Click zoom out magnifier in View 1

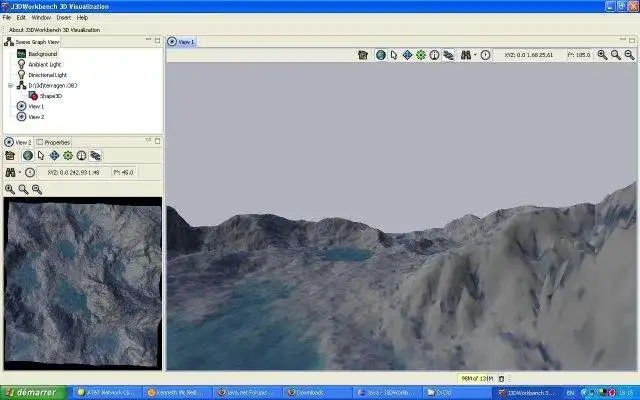629,55
